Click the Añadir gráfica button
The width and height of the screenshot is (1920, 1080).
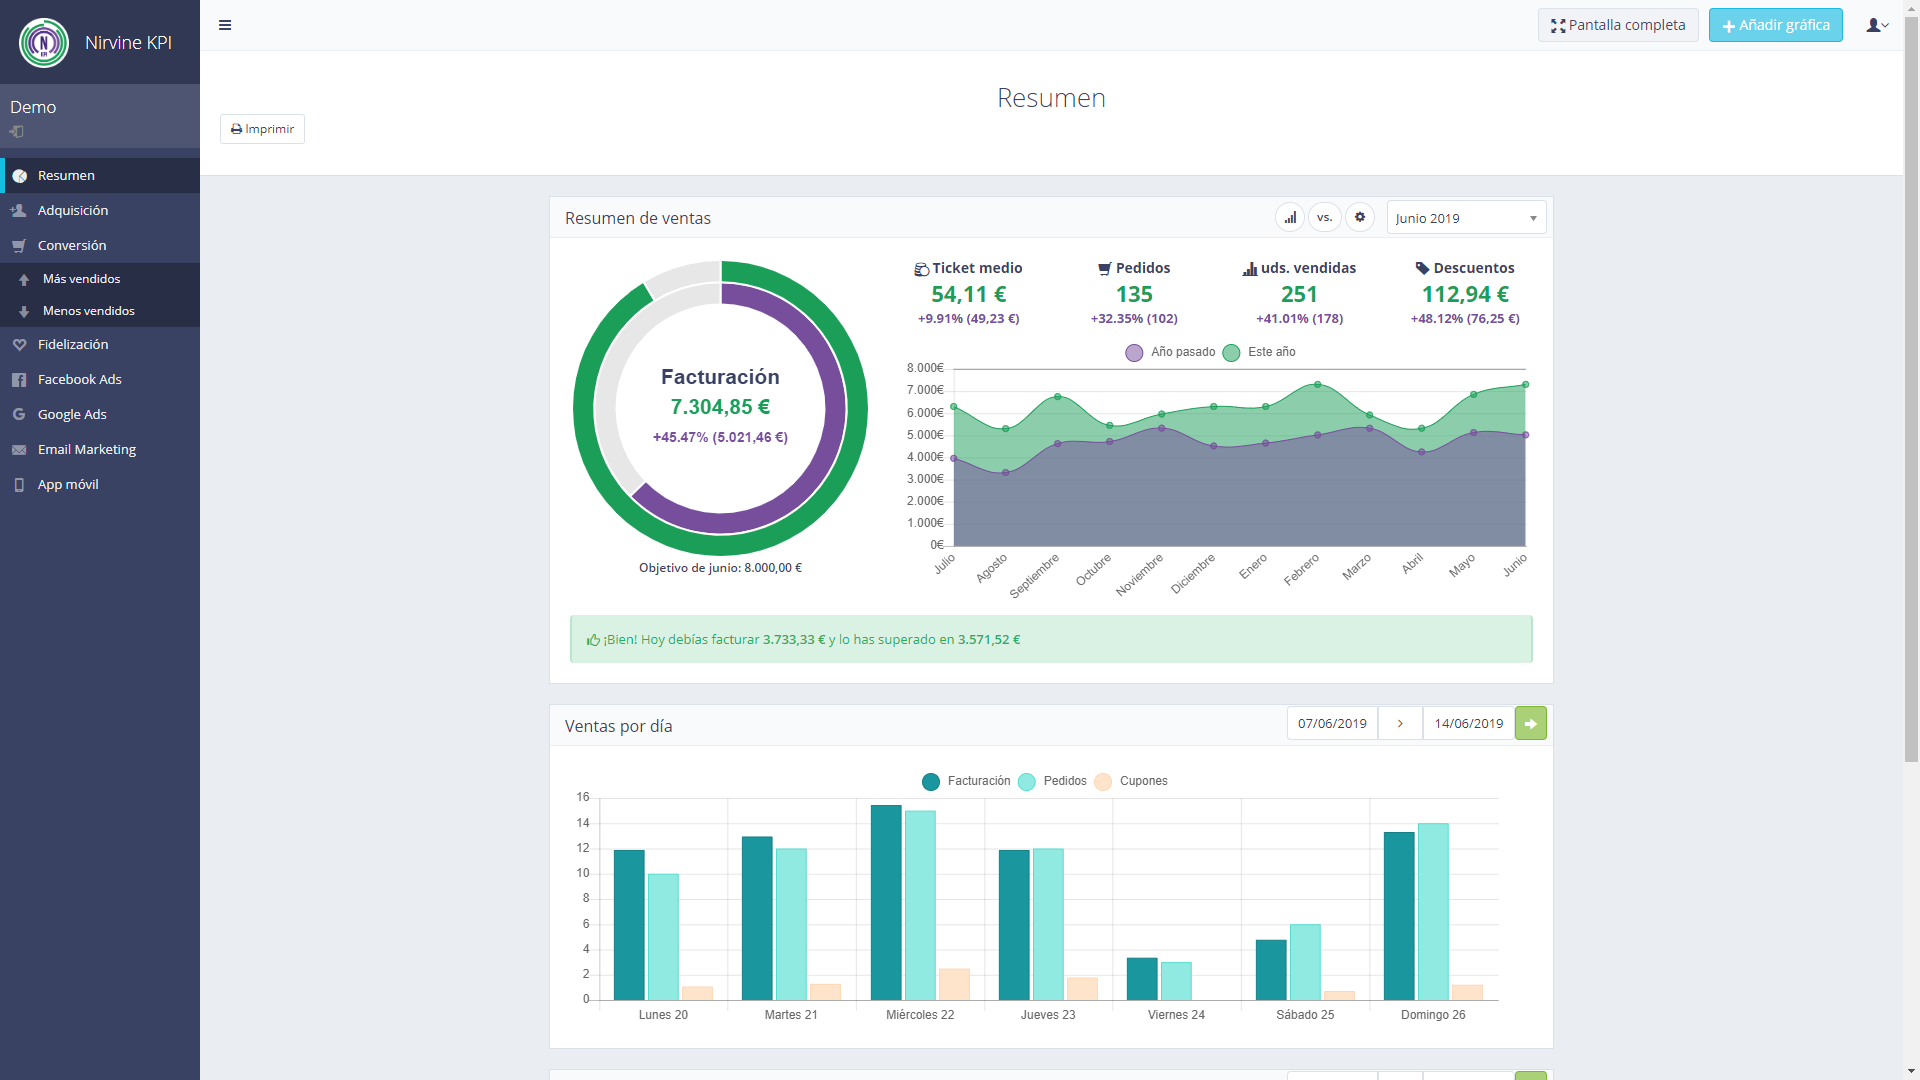1775,24
